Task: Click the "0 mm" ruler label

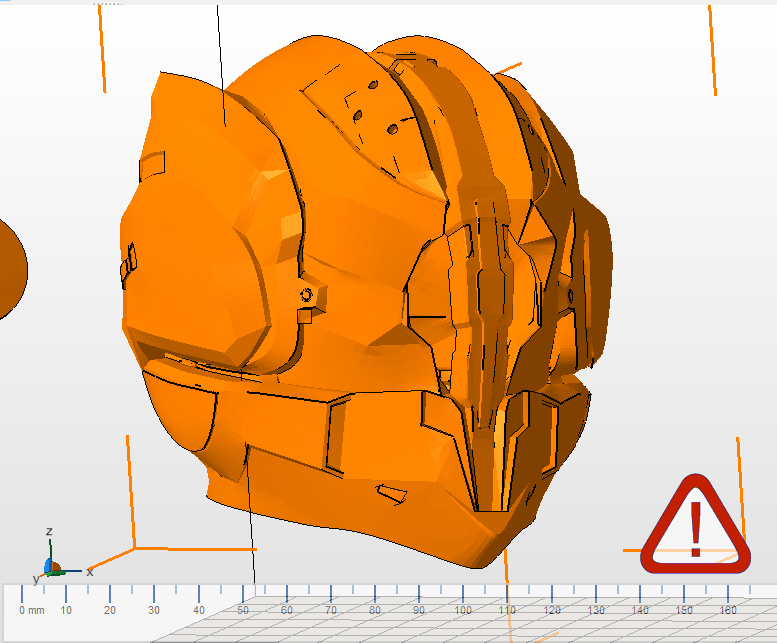Action: pyautogui.click(x=32, y=610)
